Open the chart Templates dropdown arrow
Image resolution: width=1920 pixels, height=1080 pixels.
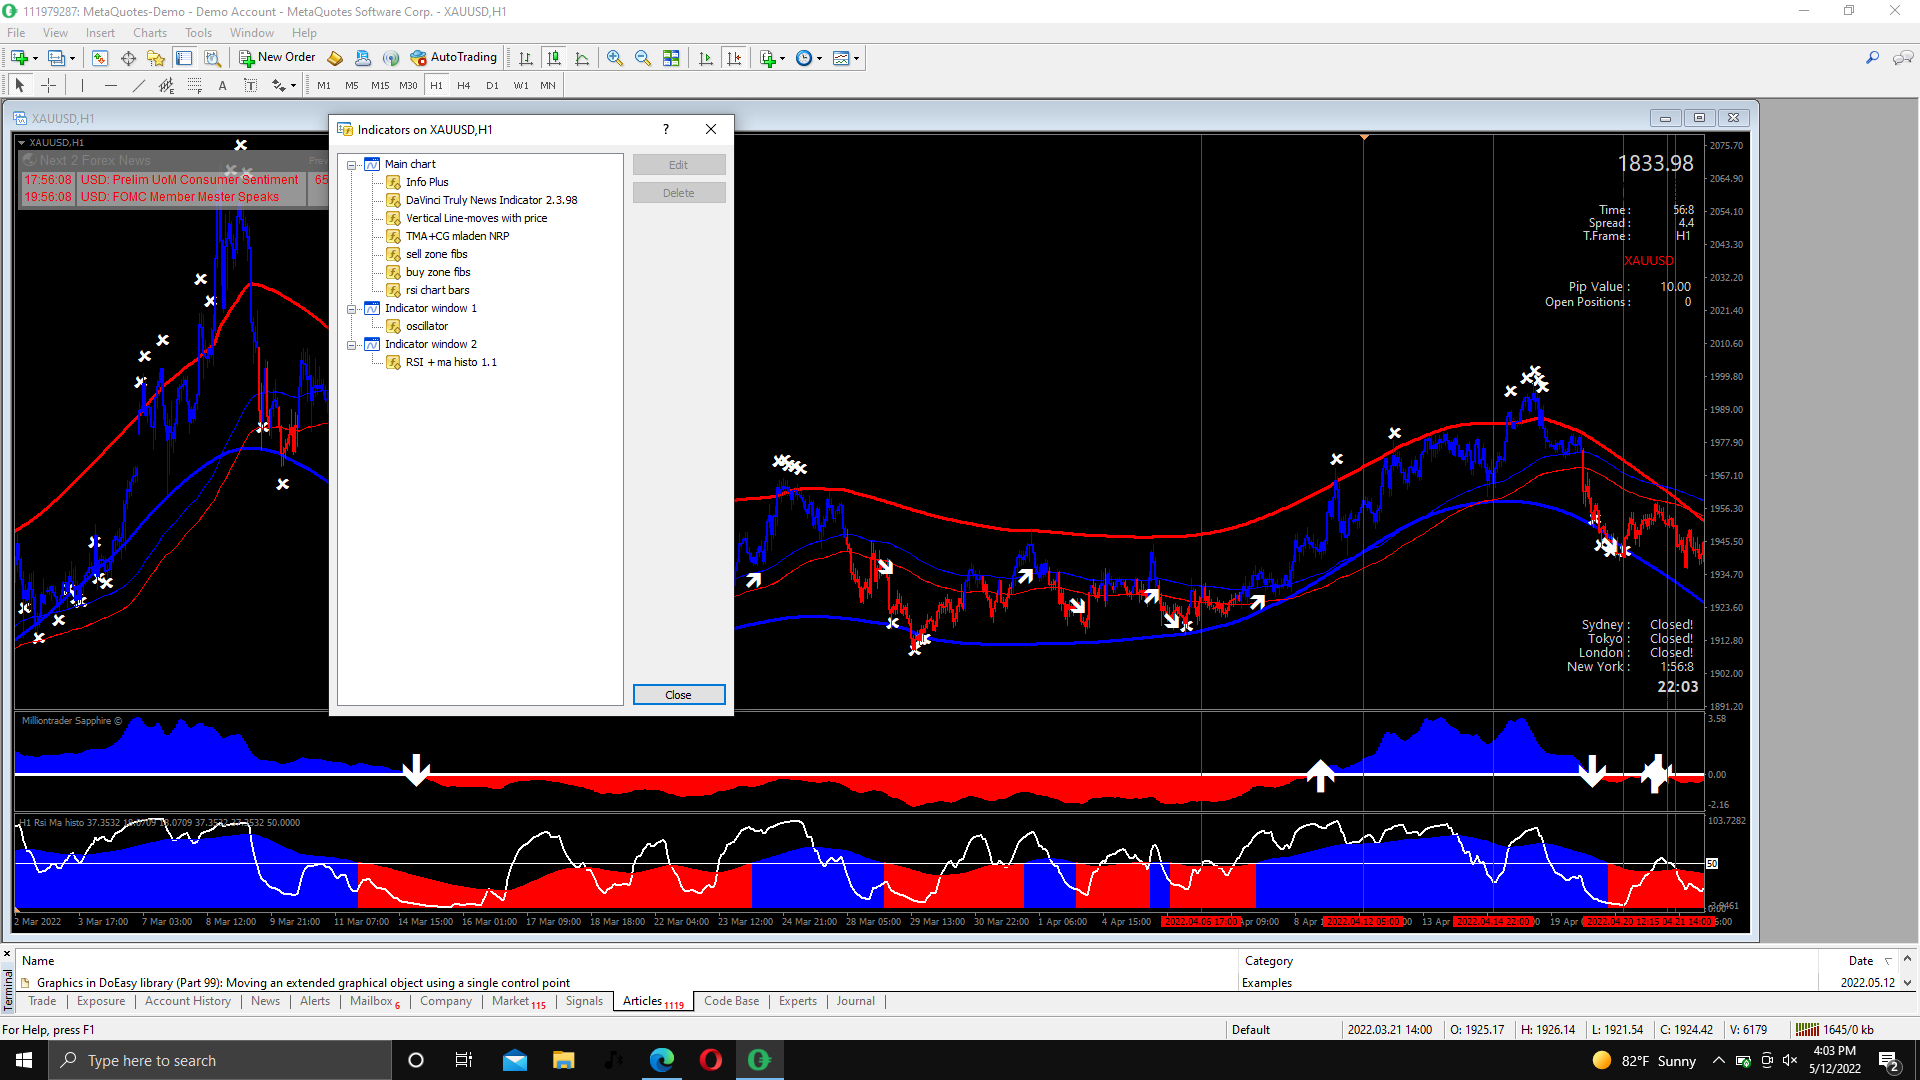coord(857,58)
